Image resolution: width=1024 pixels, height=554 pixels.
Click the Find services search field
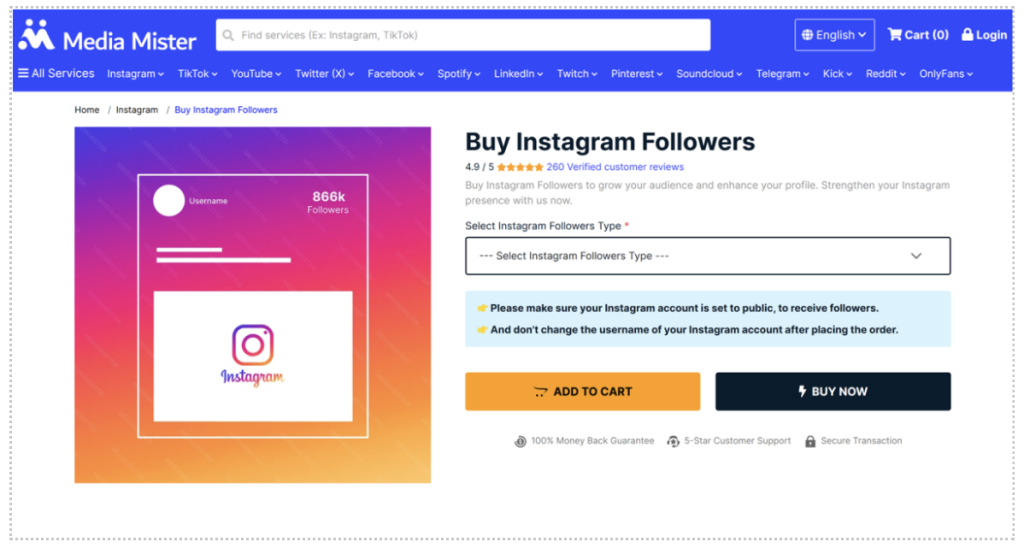pos(470,35)
